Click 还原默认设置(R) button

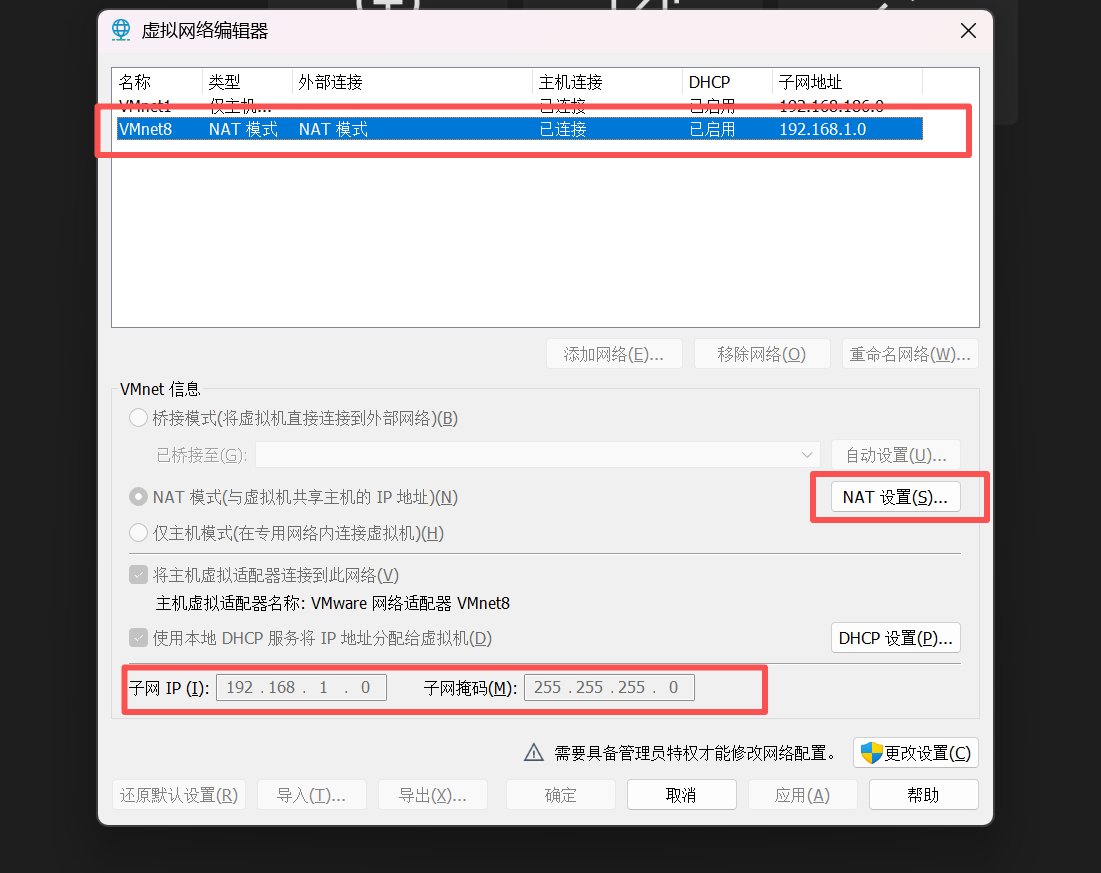pos(179,795)
